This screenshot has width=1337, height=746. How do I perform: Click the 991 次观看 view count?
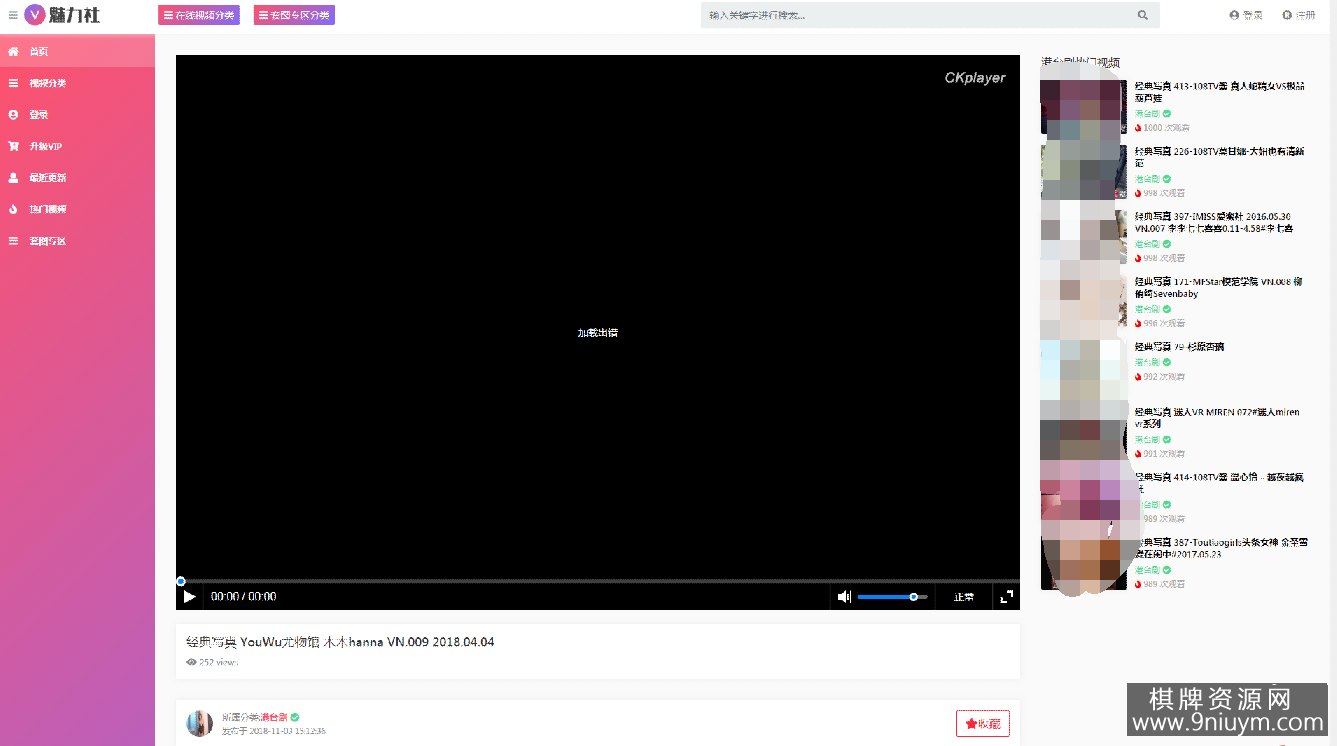pyautogui.click(x=1160, y=454)
